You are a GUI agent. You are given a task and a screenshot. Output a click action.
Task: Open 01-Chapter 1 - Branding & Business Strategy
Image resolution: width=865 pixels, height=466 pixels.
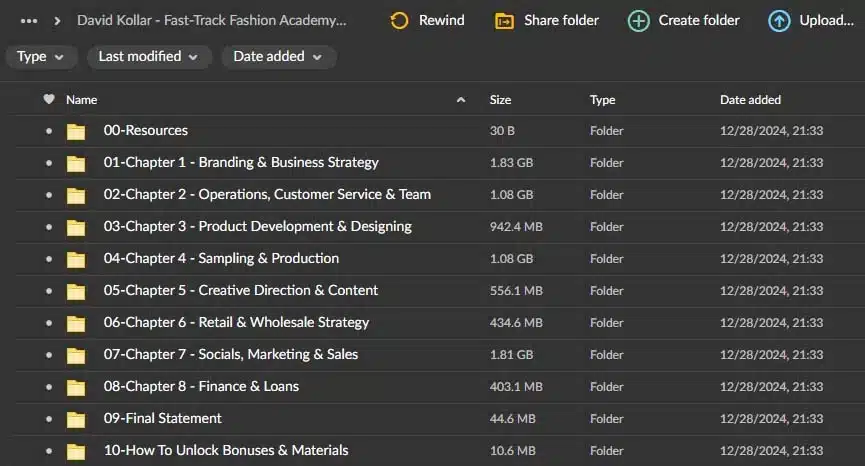click(241, 163)
